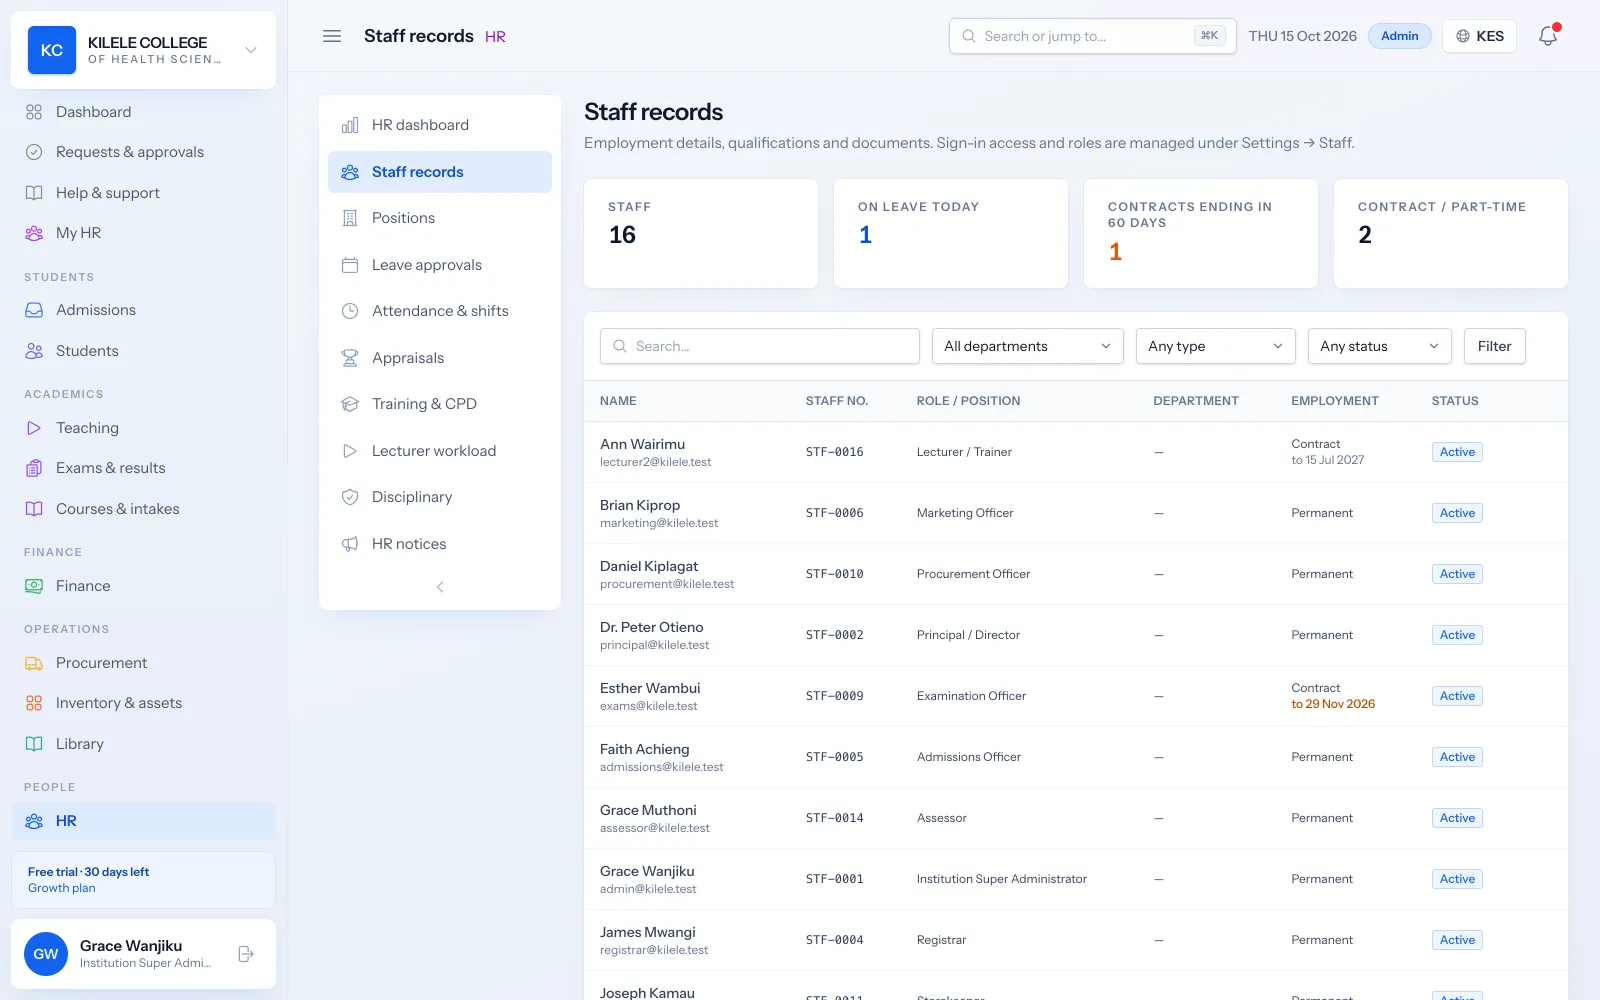Open Courses & intakes in sidebar

pos(144,509)
